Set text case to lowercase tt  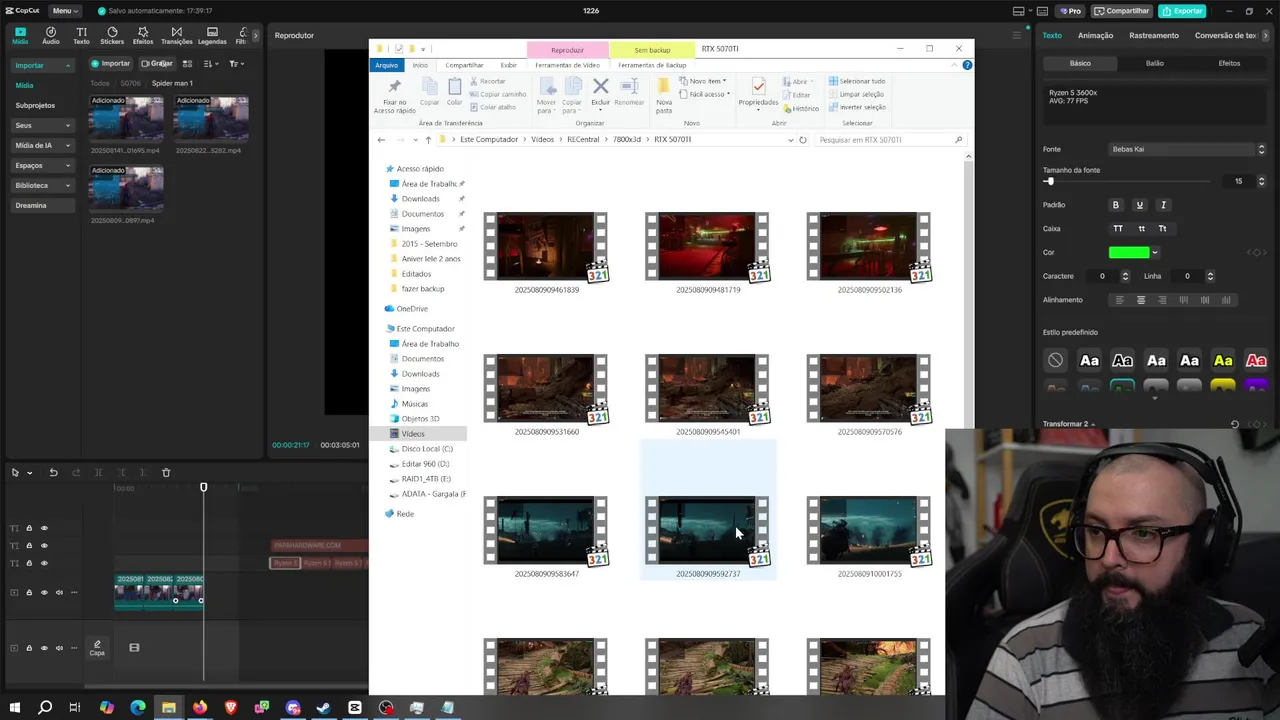point(1141,229)
